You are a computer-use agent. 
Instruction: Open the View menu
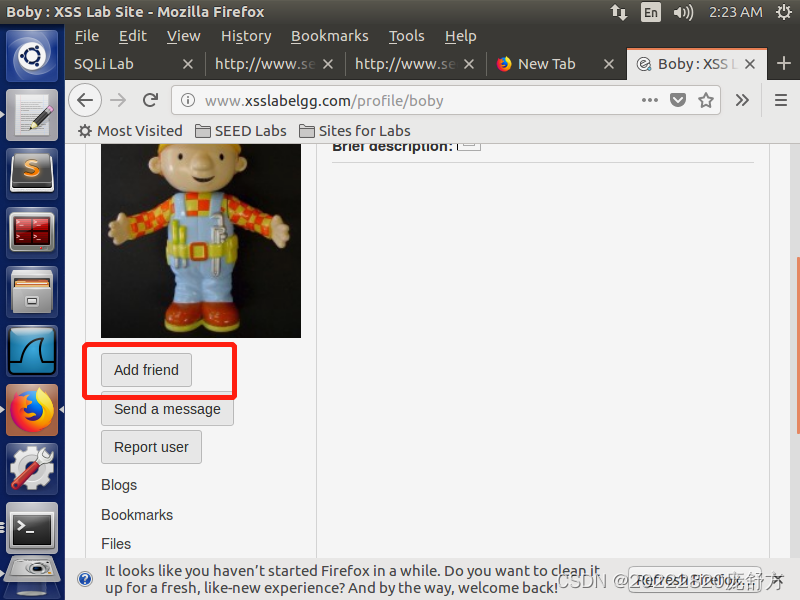(183, 36)
